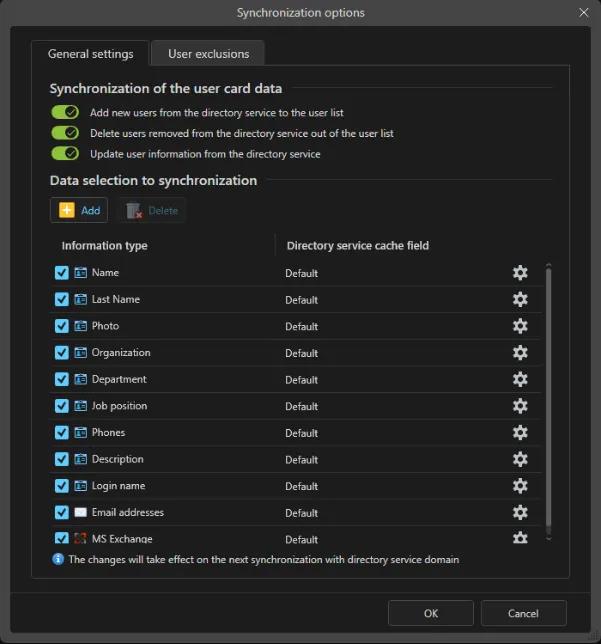Click the card icon beside Login name
601x644 pixels.
tap(81, 486)
